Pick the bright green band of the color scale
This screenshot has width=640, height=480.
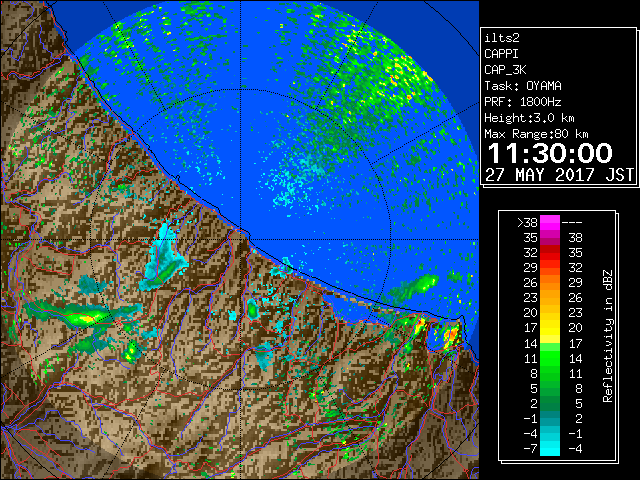click(550, 358)
